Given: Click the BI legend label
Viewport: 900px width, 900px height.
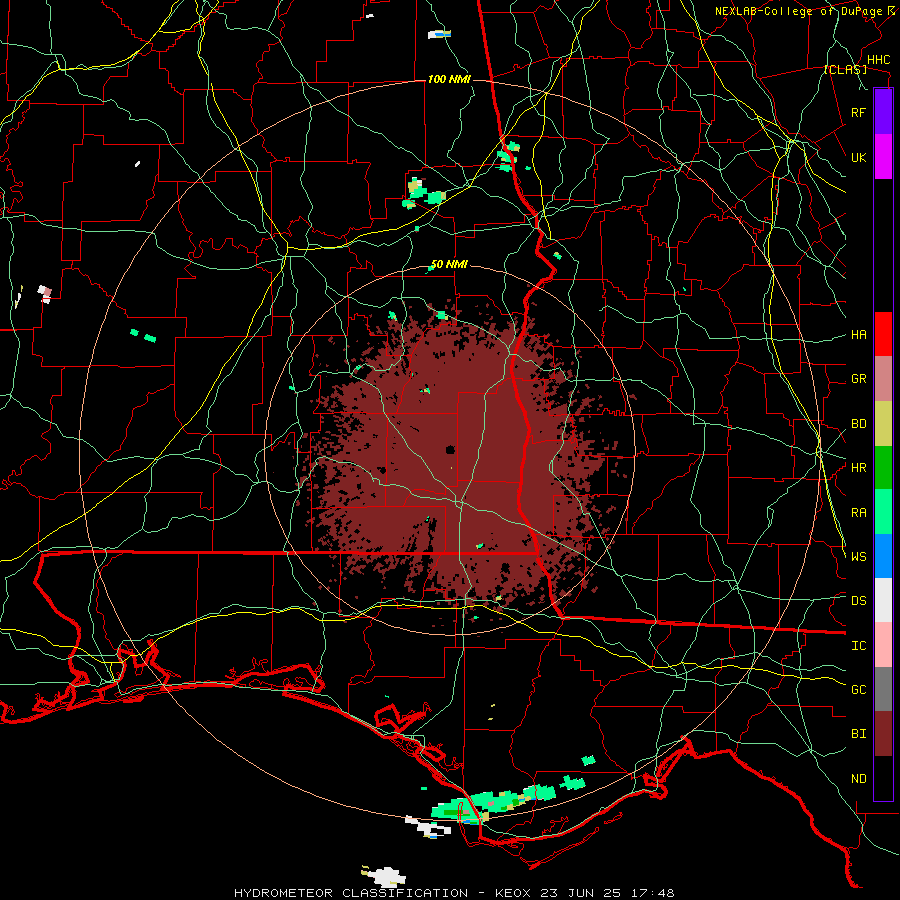Looking at the screenshot, I should 858,734.
